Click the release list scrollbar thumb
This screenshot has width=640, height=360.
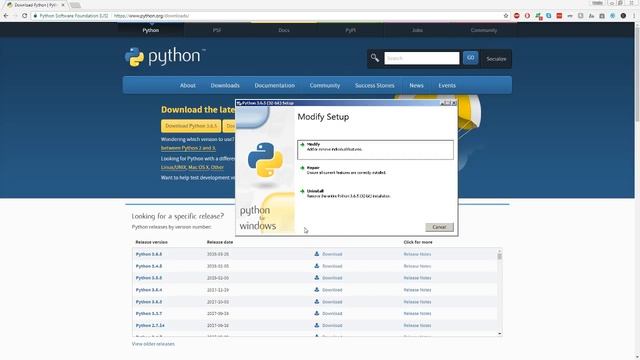[x=500, y=256]
